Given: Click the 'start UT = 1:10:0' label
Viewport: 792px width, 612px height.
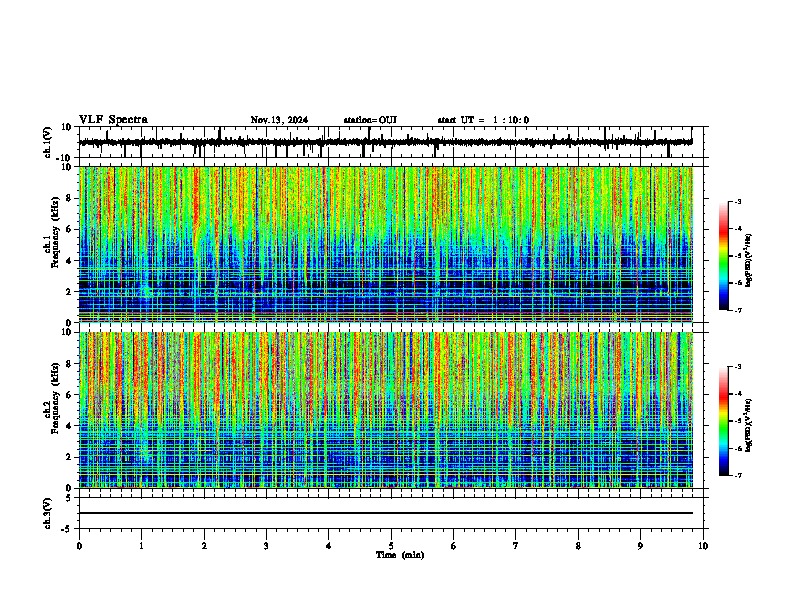Looking at the screenshot, I should [483, 120].
